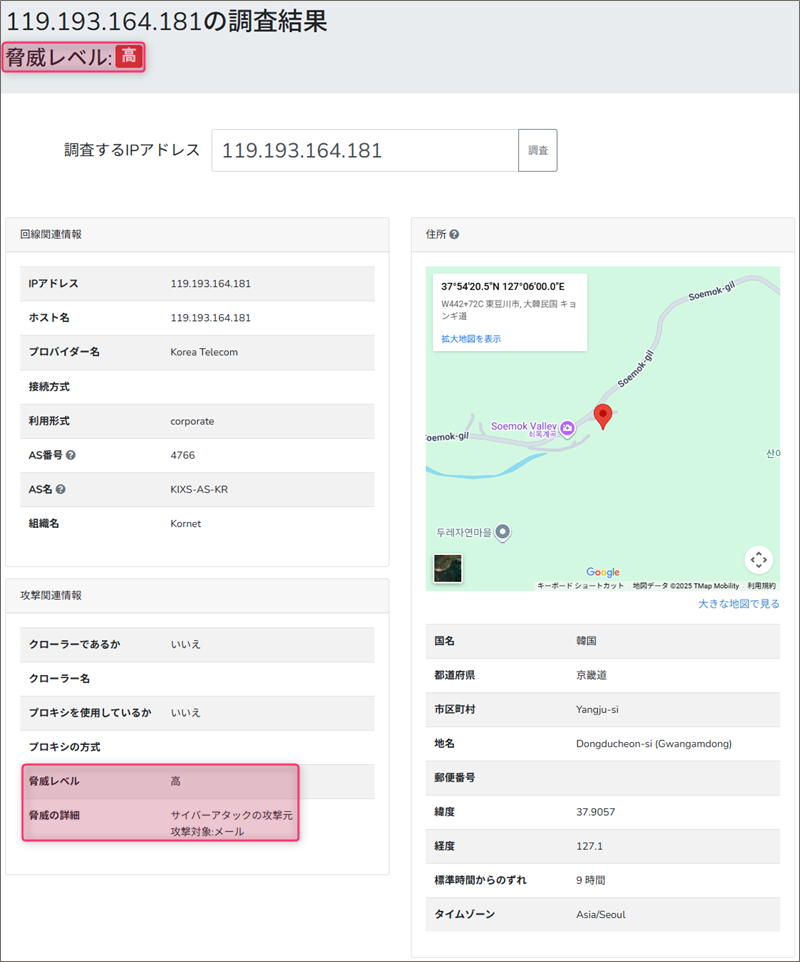Image resolution: width=800 pixels, height=962 pixels.
Task: Click the coordinates heading in the map card
Action: coord(503,286)
